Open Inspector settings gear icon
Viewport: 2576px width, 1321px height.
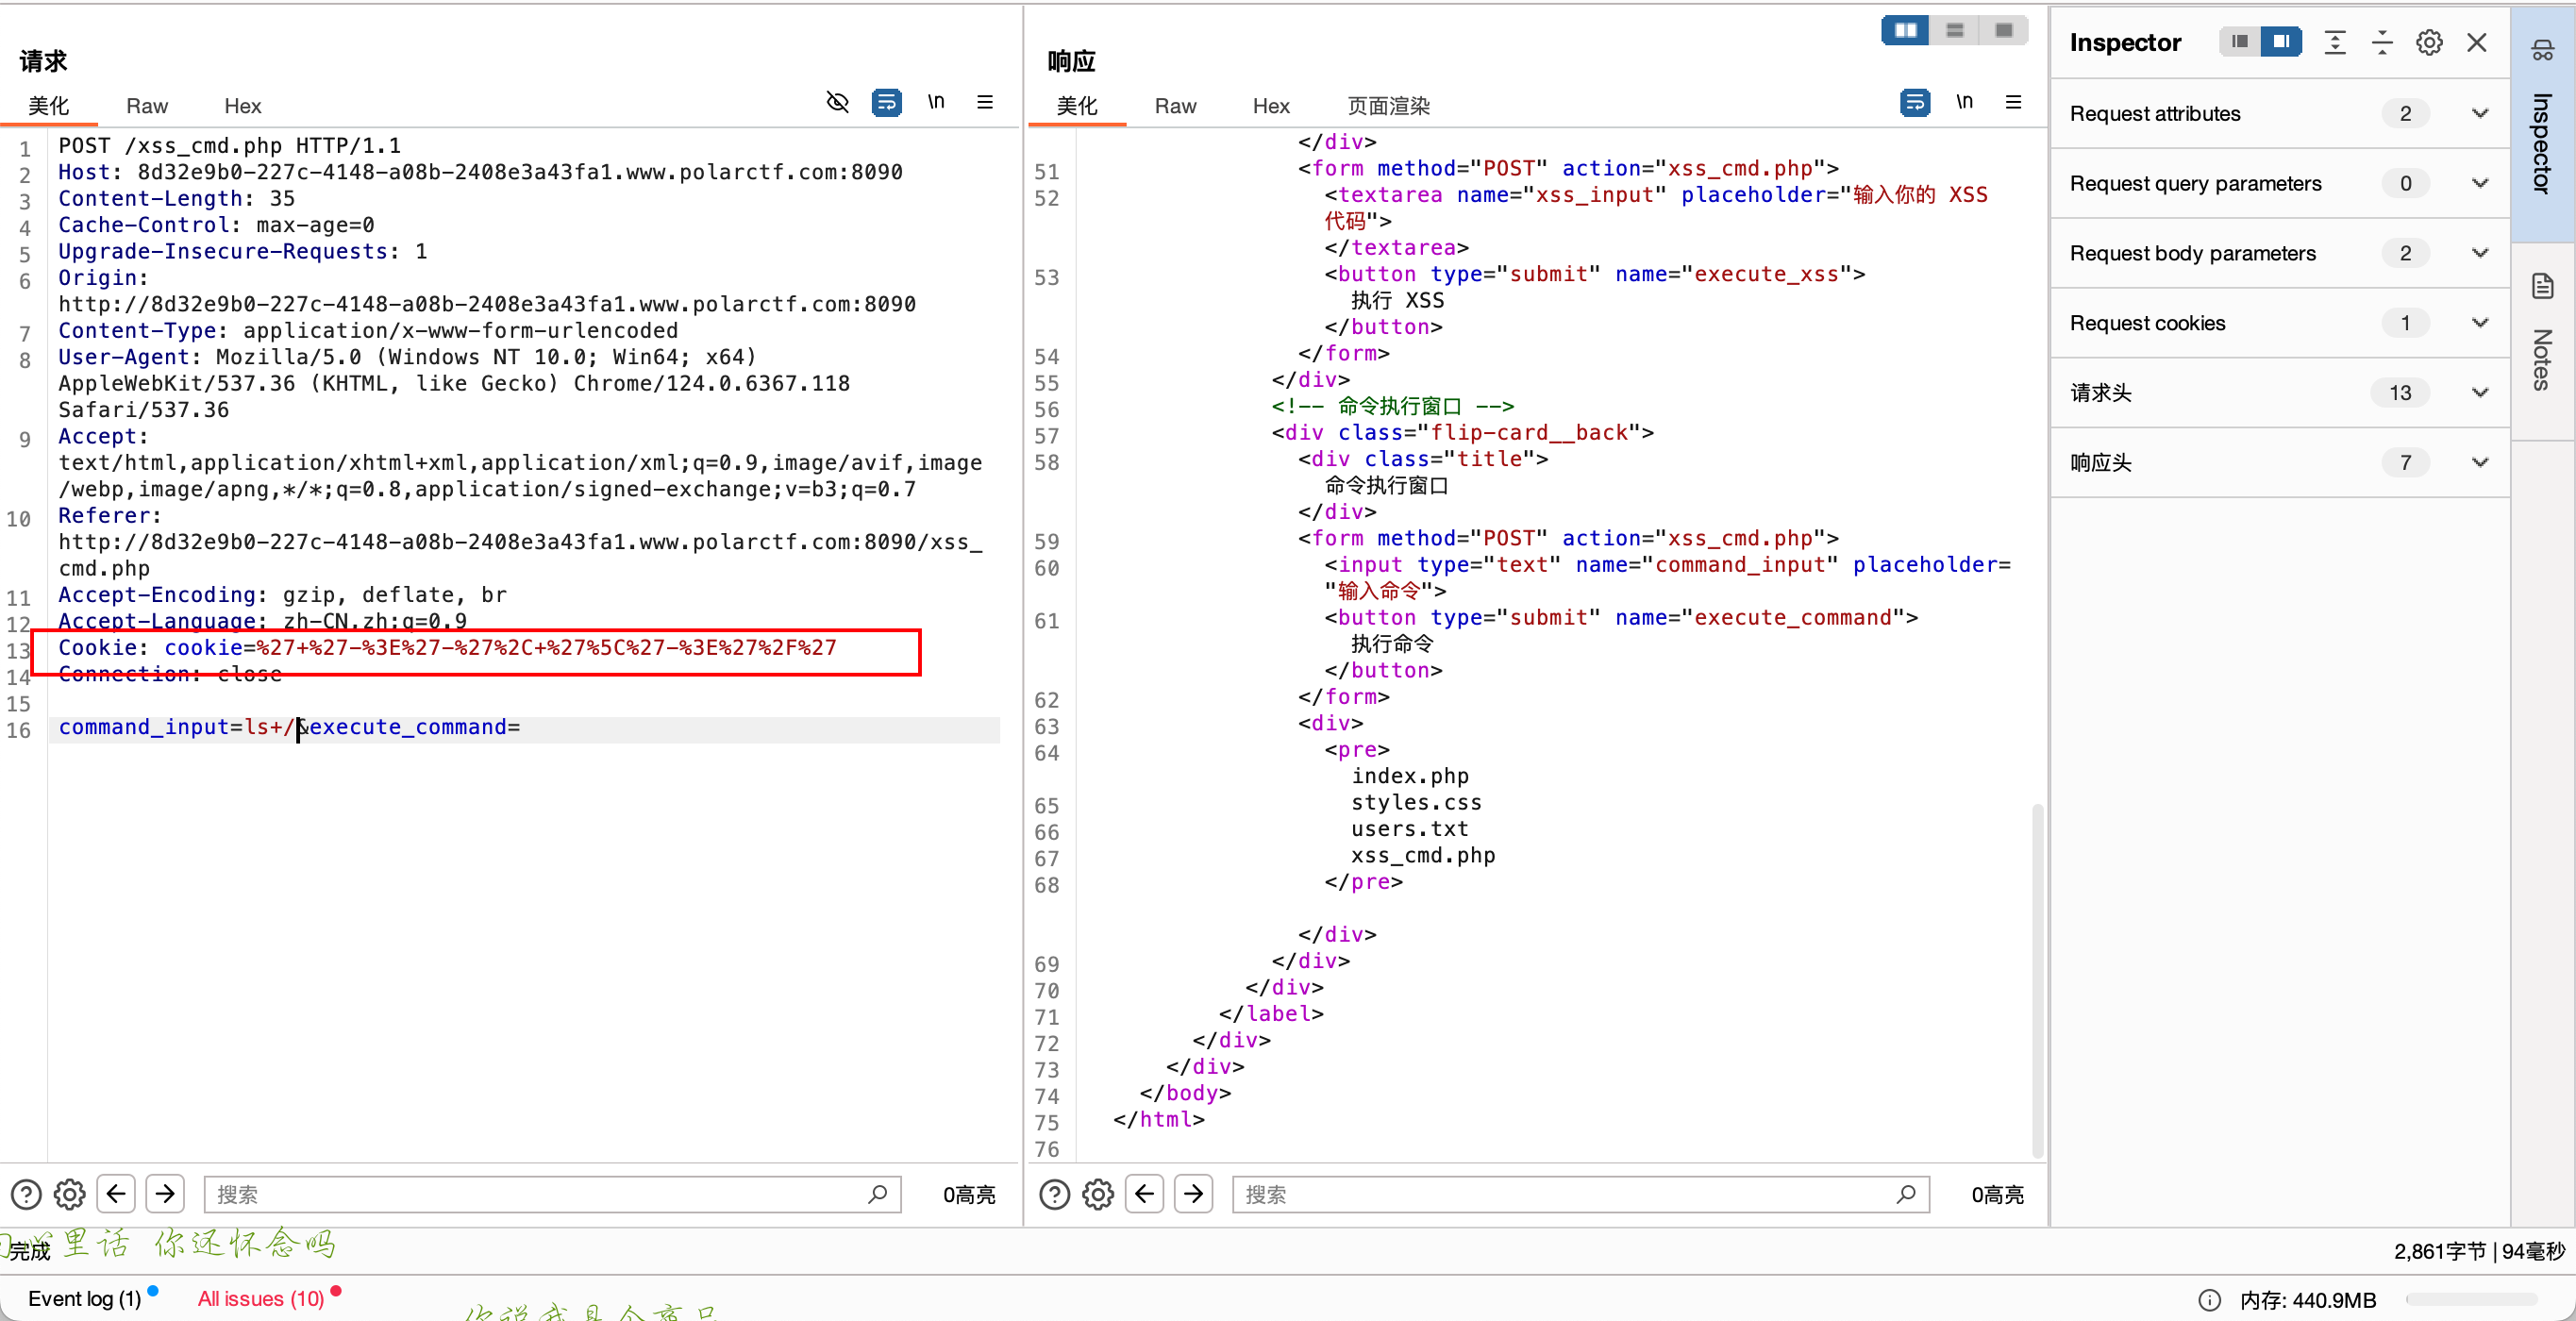click(2429, 43)
